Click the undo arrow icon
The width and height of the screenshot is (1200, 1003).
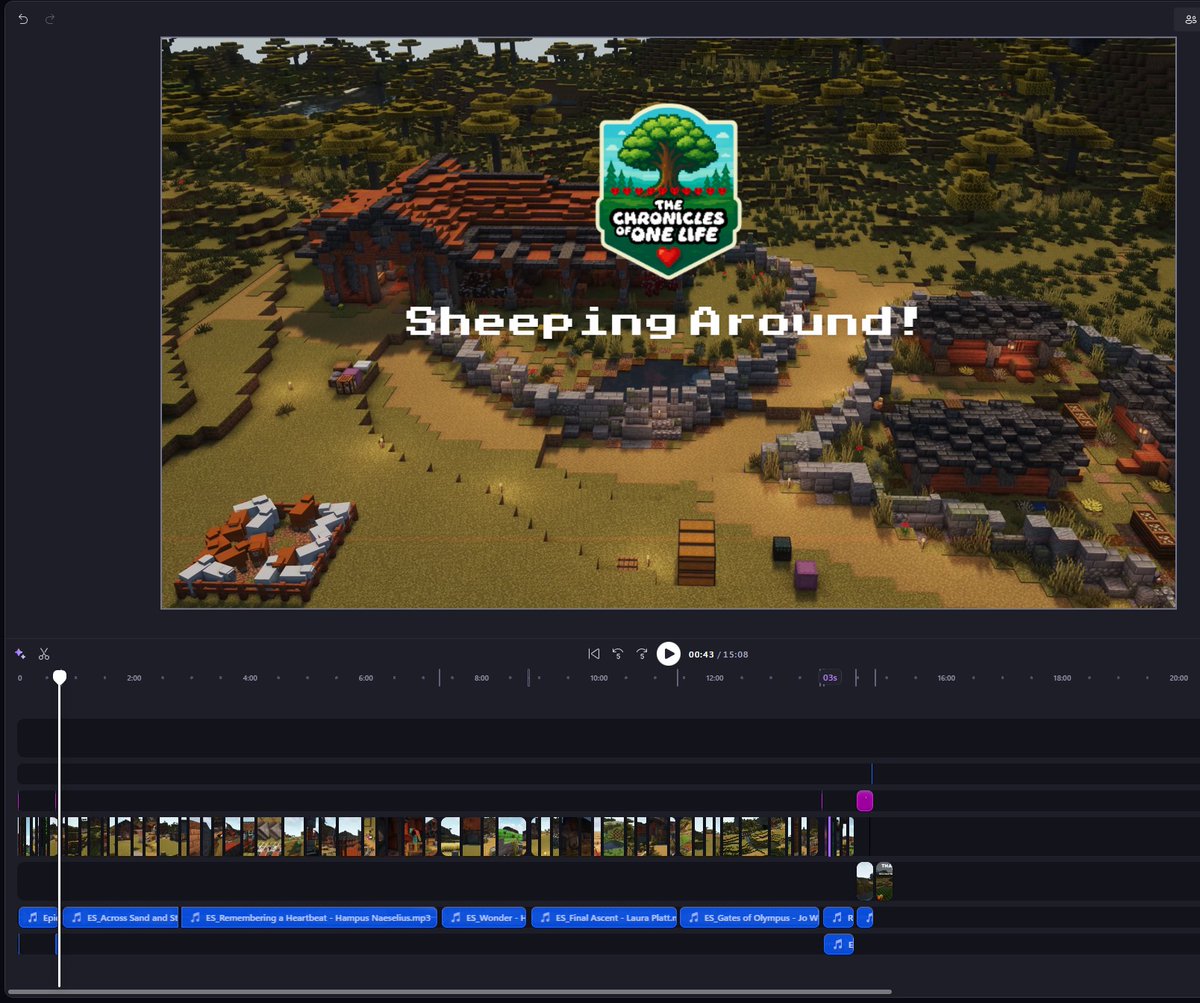click(x=23, y=19)
